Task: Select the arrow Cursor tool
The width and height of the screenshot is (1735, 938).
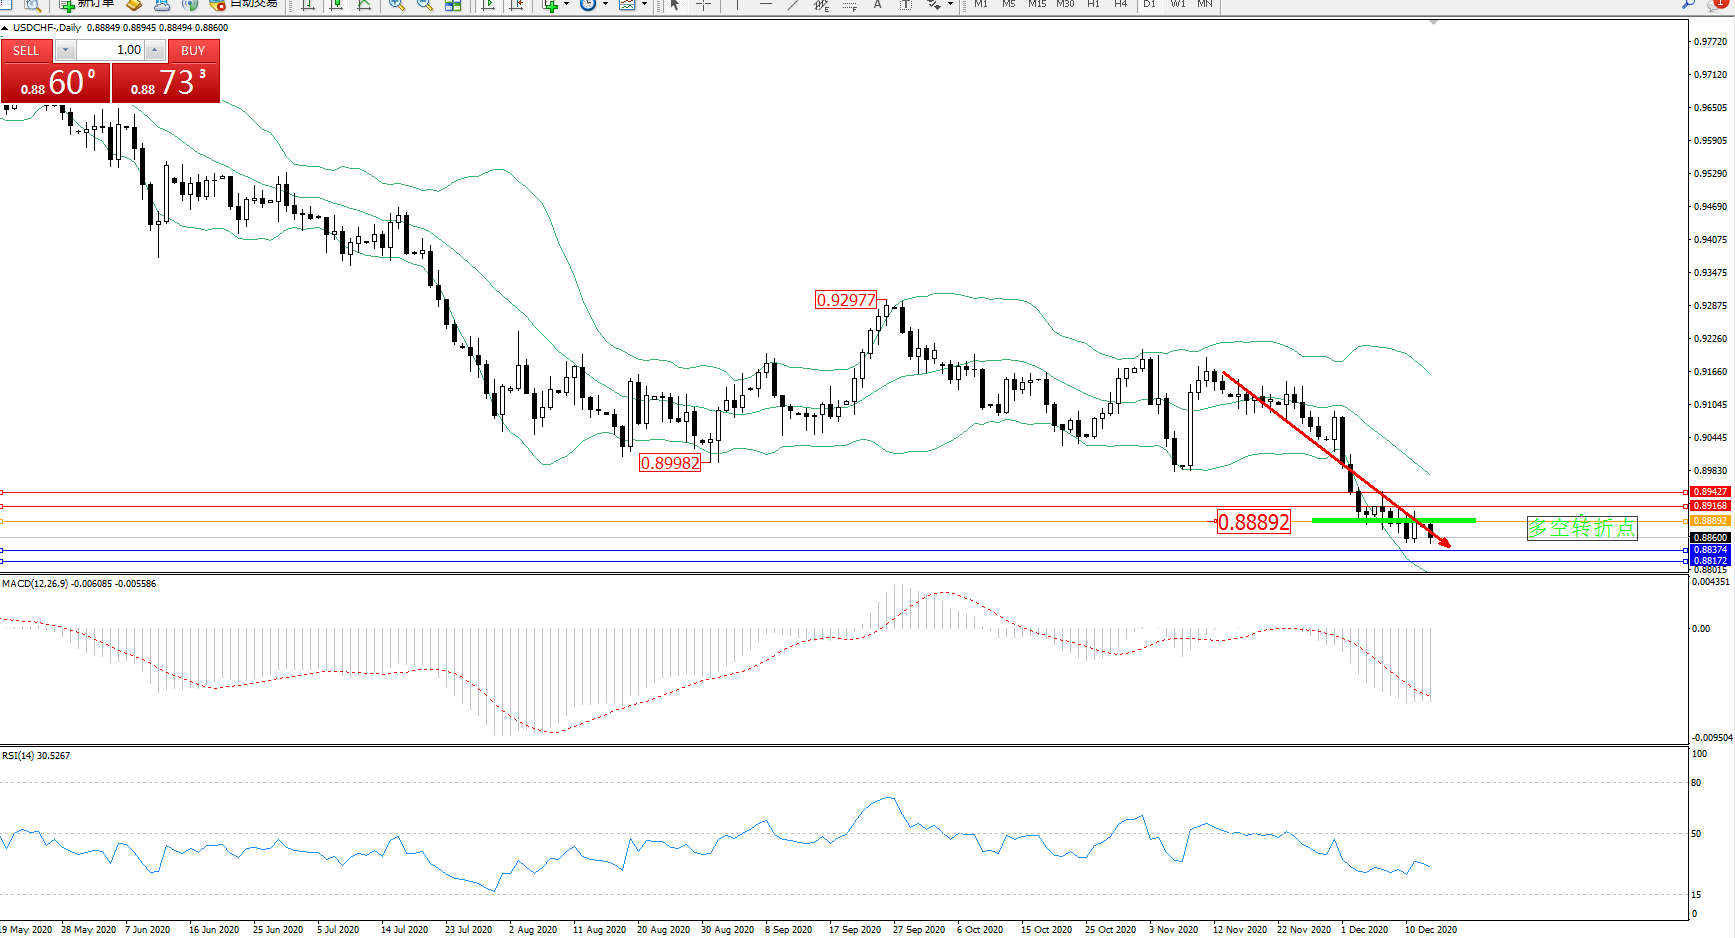Action: point(675,5)
